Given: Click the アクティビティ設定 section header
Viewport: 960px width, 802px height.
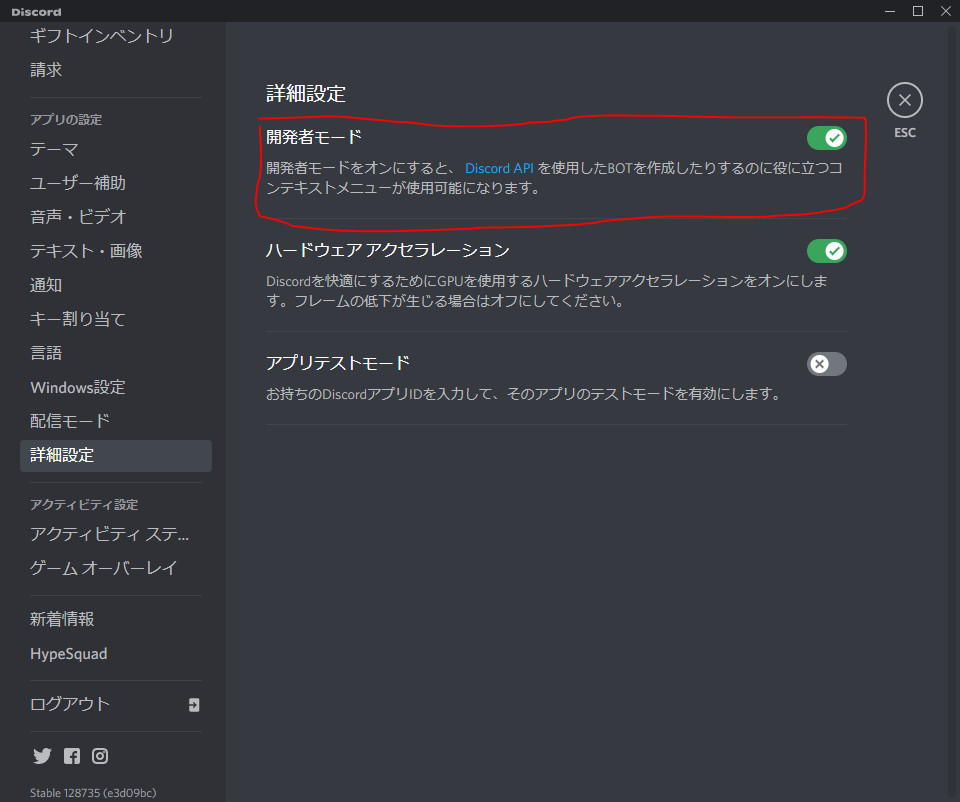Looking at the screenshot, I should pos(84,504).
